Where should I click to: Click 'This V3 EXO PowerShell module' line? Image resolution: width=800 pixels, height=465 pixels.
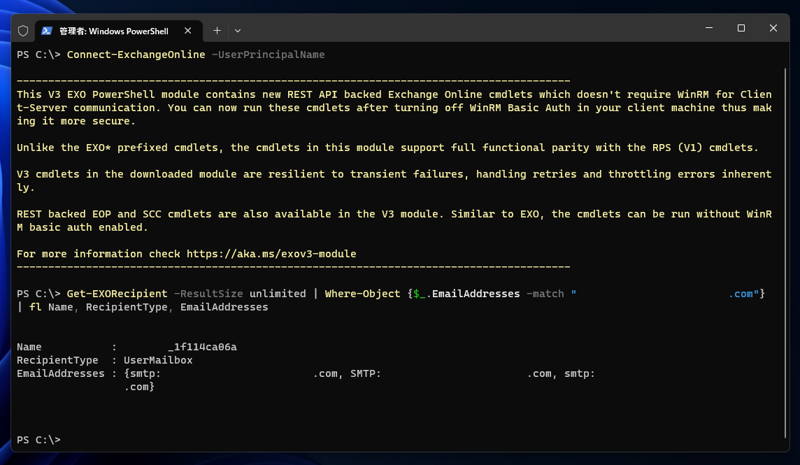click(x=394, y=94)
